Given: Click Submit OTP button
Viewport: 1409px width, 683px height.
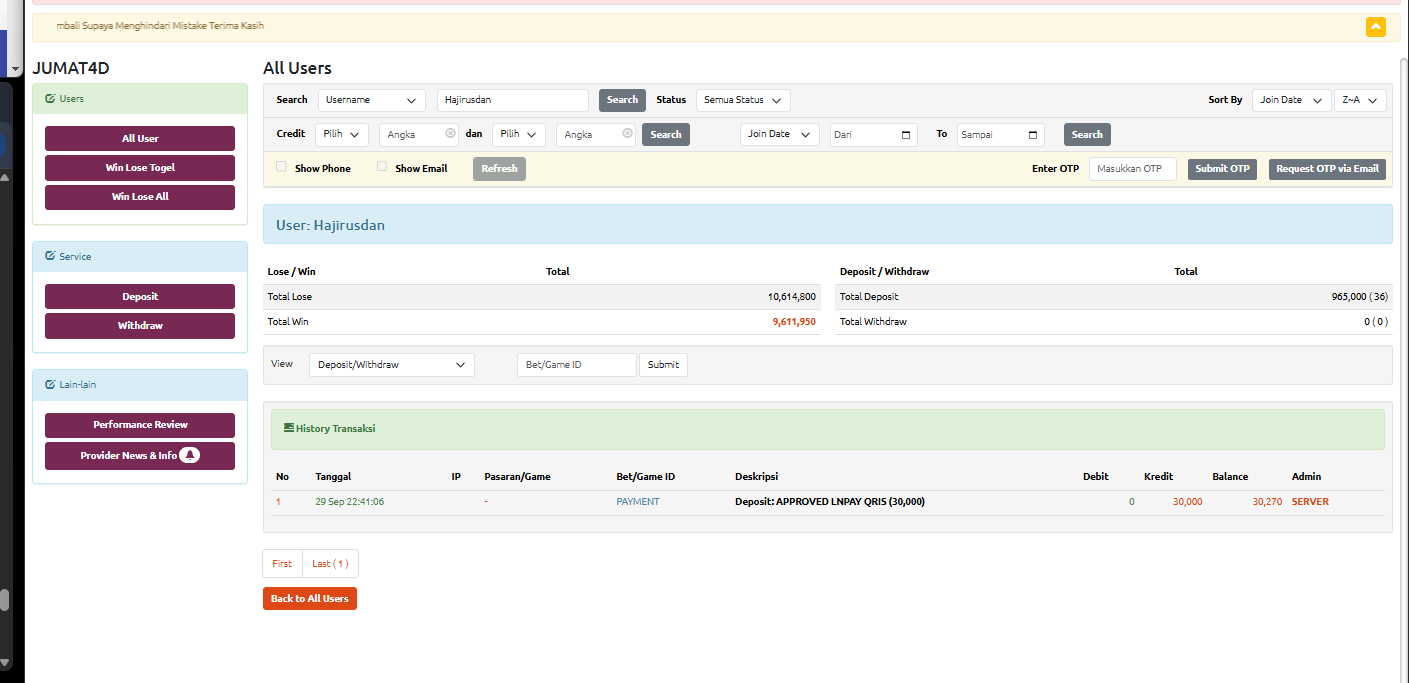Looking at the screenshot, I should (1222, 169).
